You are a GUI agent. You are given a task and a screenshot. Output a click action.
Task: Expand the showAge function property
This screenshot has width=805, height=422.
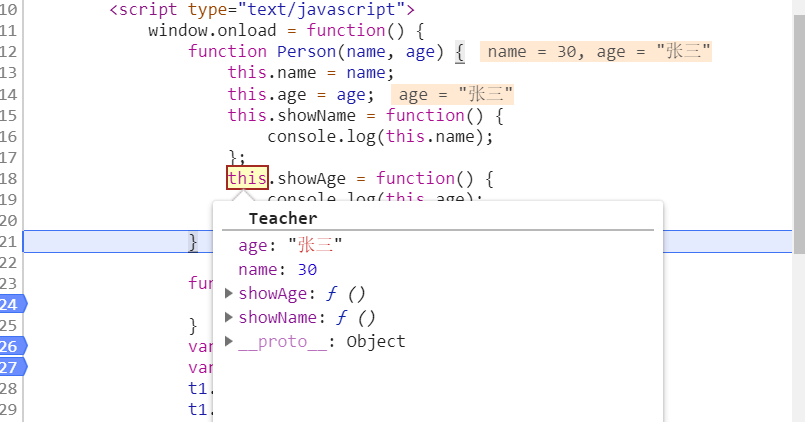pyautogui.click(x=230, y=293)
